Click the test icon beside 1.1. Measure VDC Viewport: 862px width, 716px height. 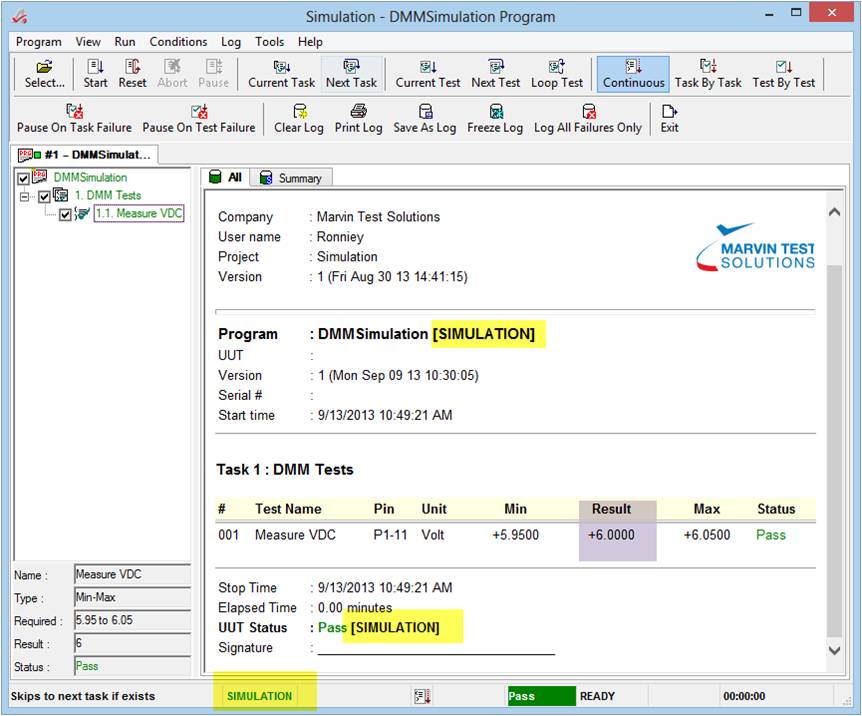82,213
